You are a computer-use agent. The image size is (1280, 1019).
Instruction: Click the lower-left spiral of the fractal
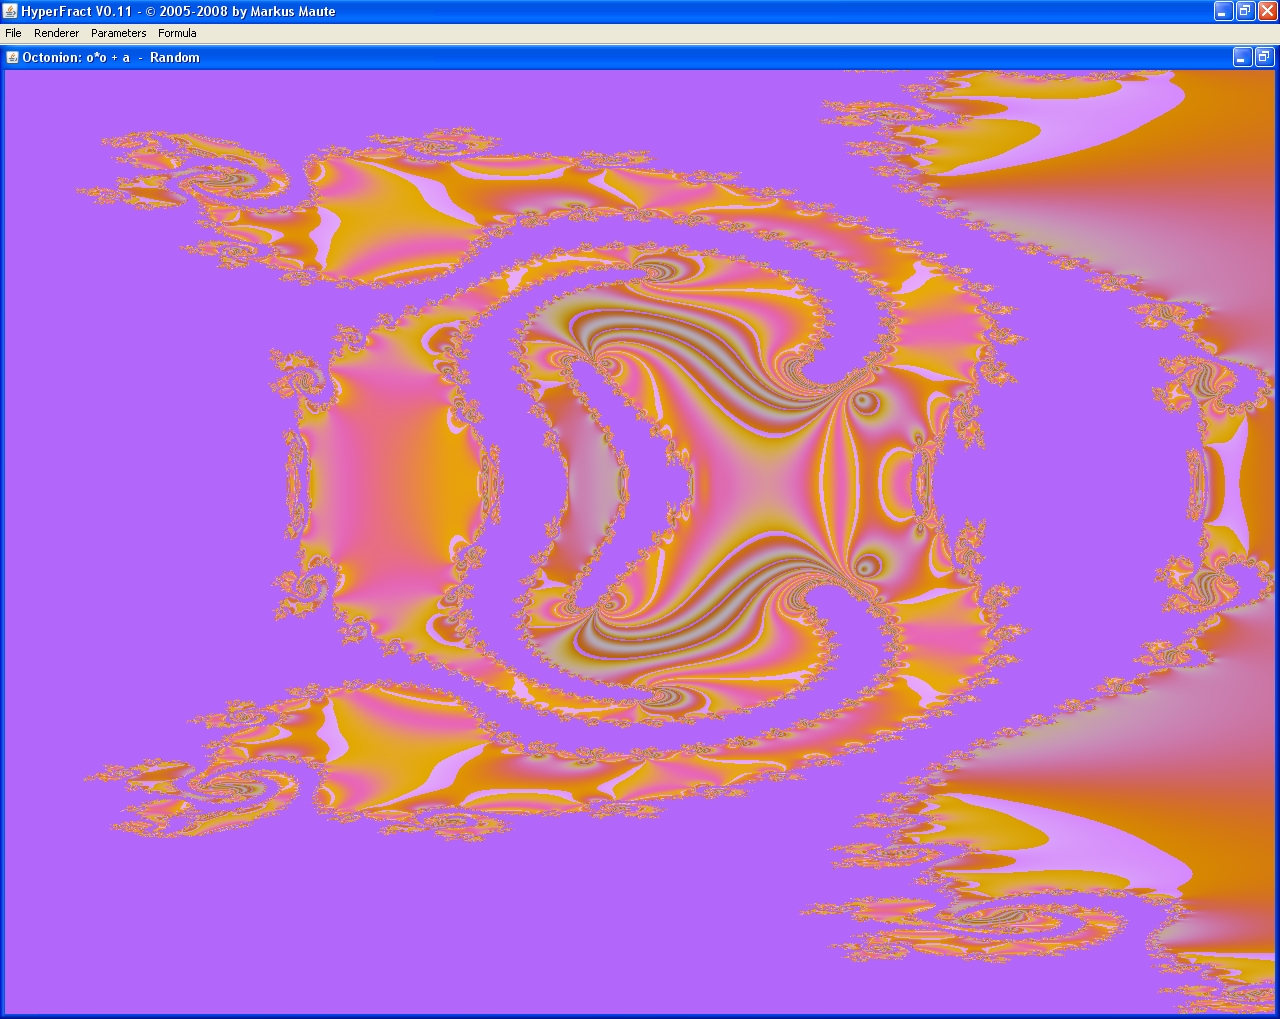pyautogui.click(x=218, y=786)
